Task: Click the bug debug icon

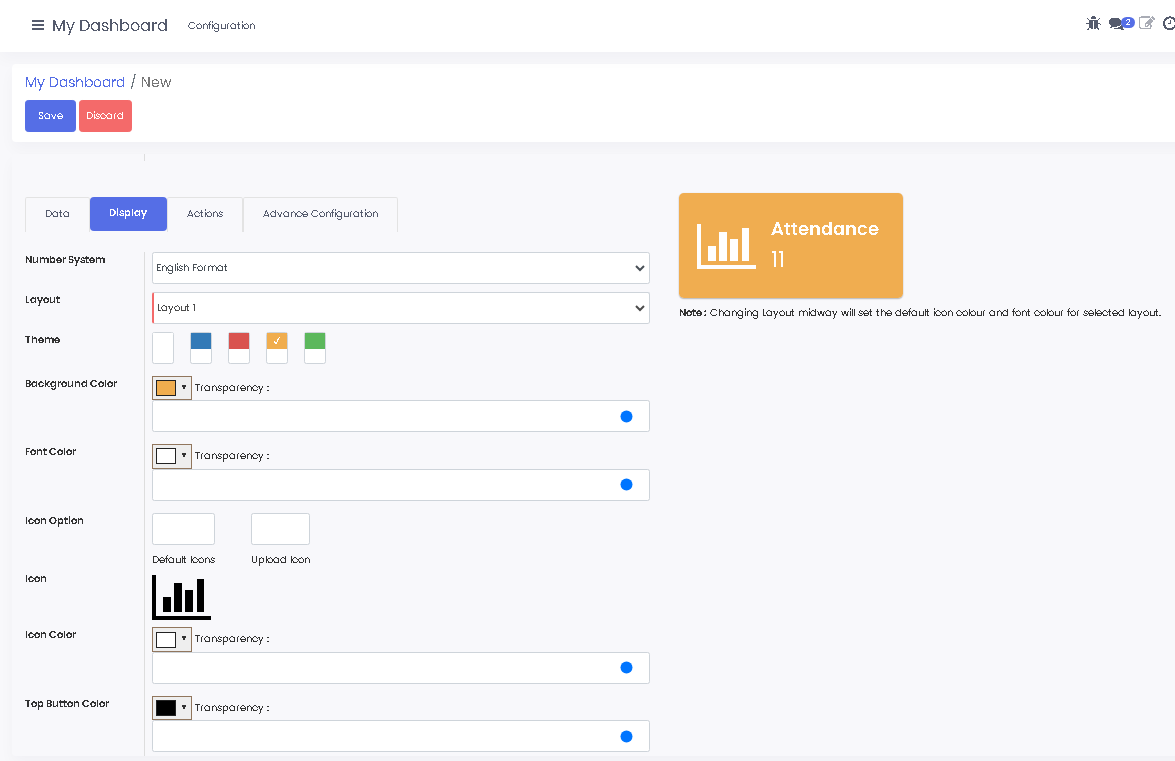Action: [1093, 23]
